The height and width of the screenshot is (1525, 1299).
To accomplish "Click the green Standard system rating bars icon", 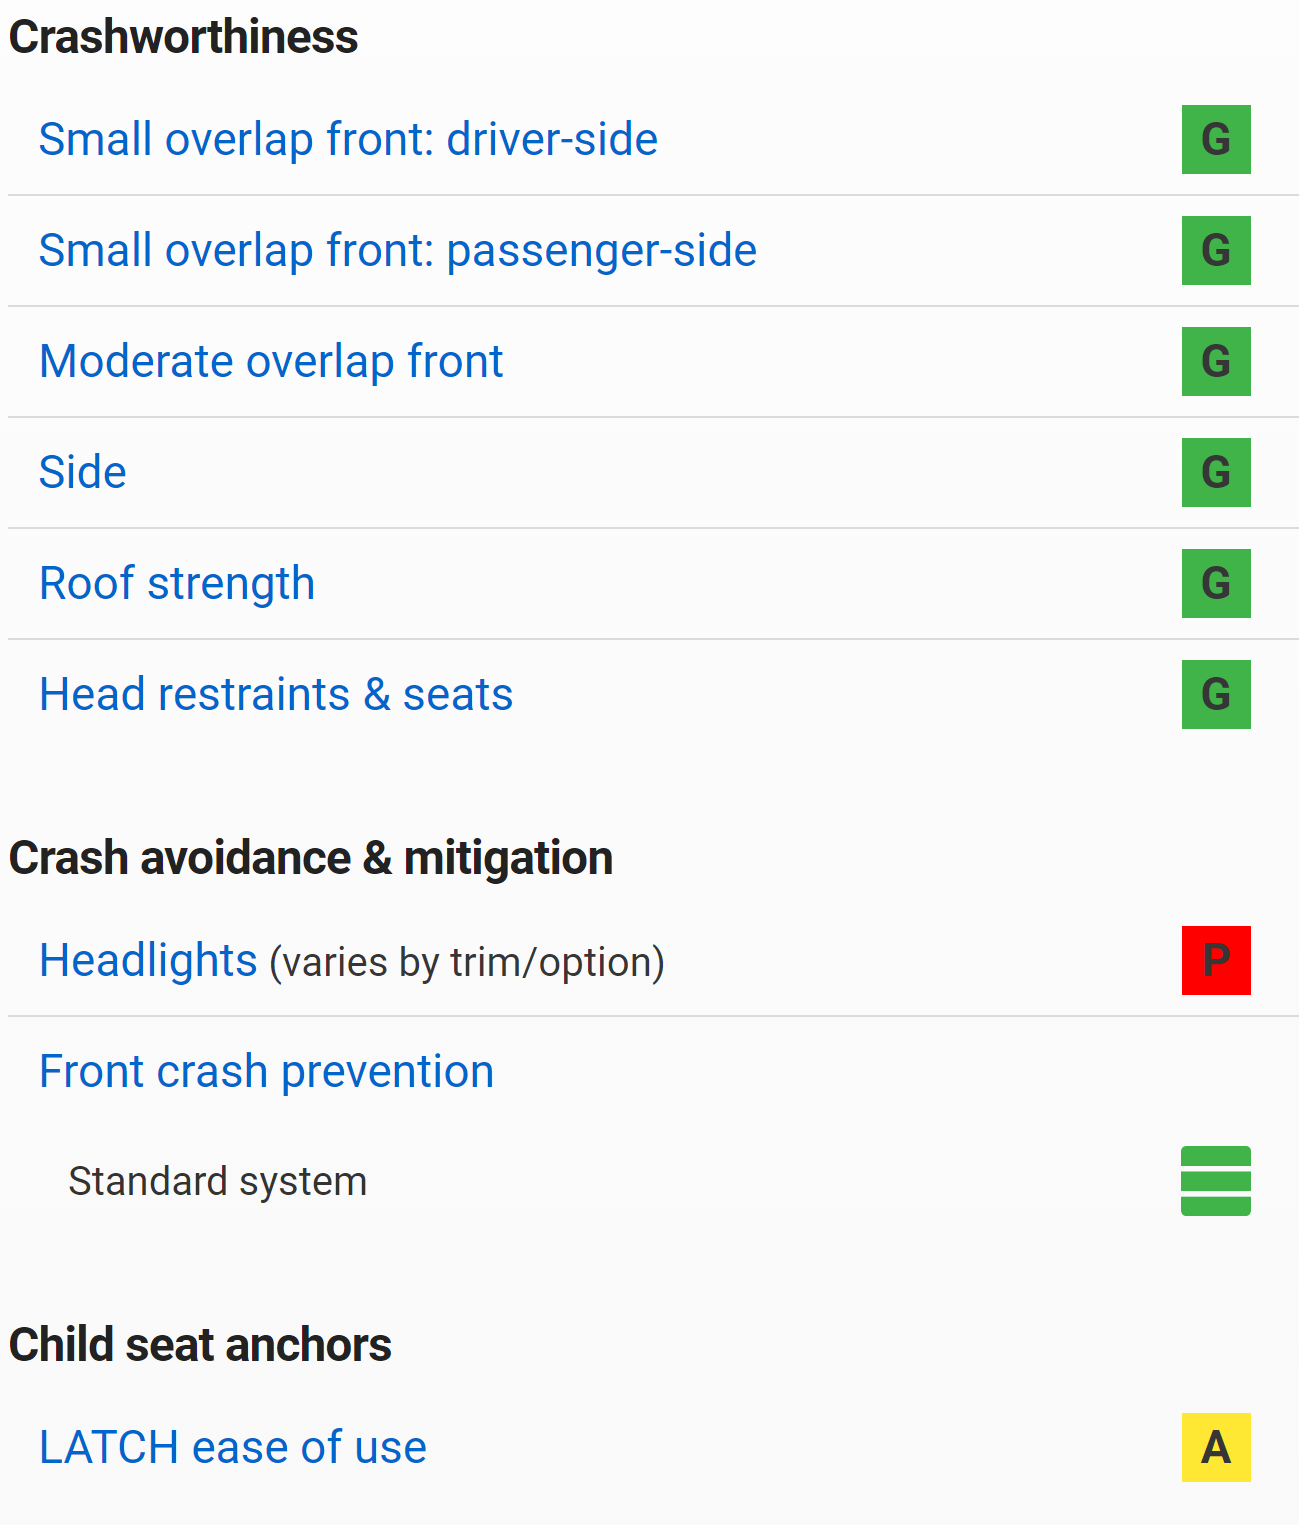I will 1216,1181.
